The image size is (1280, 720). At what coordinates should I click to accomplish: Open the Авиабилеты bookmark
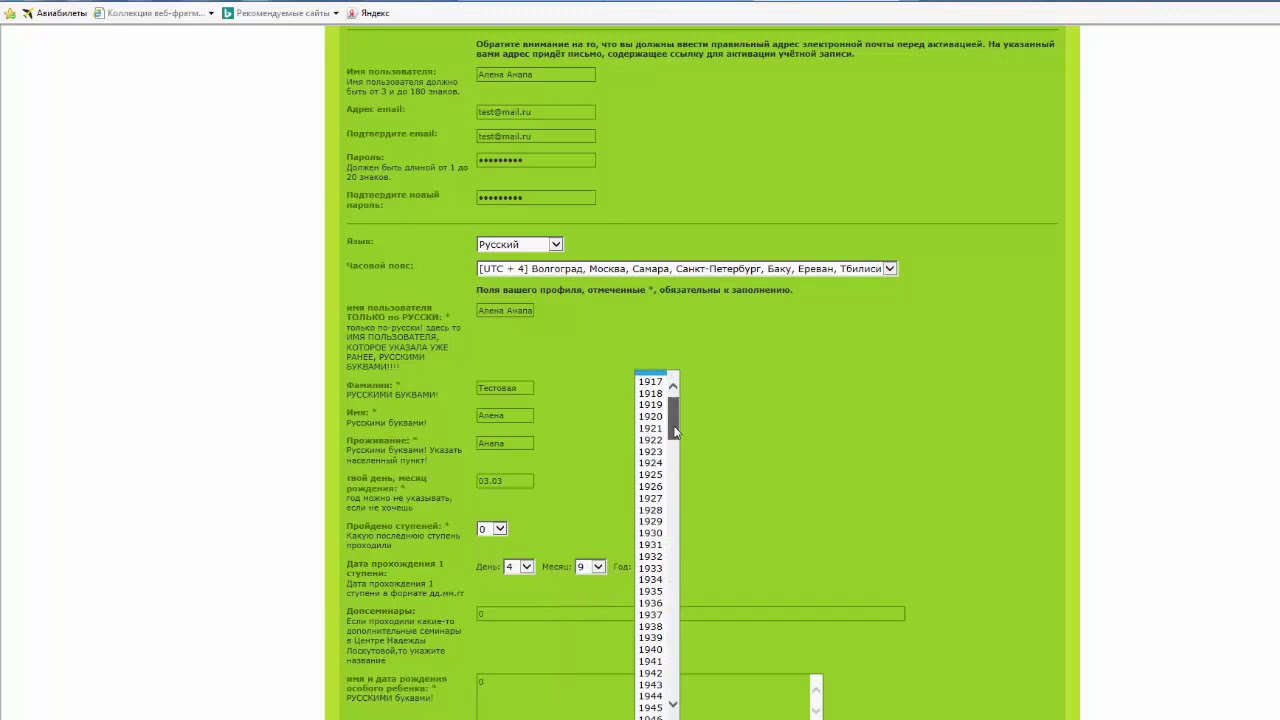tap(54, 13)
